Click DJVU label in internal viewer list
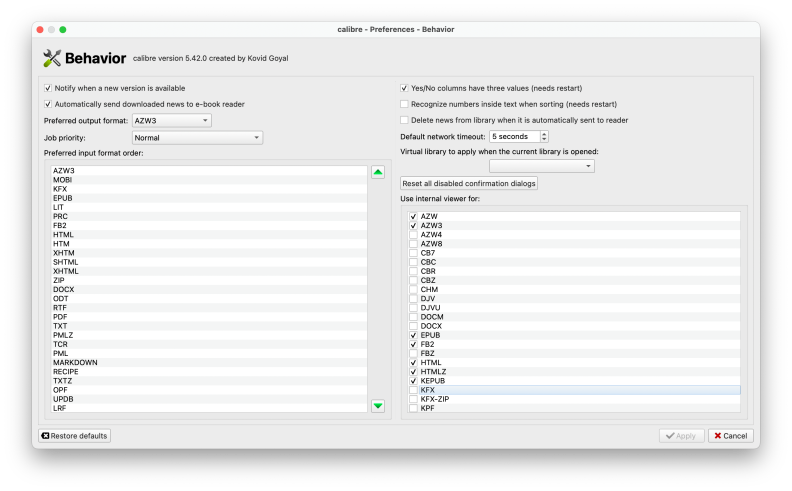The width and height of the screenshot is (792, 491). (x=430, y=308)
